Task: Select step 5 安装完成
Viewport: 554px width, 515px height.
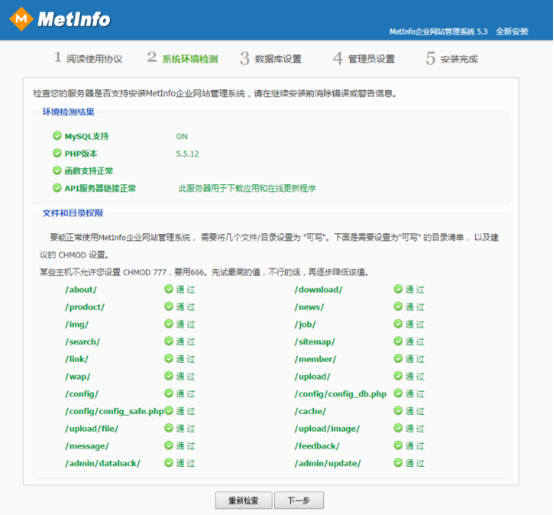Action: pos(452,58)
